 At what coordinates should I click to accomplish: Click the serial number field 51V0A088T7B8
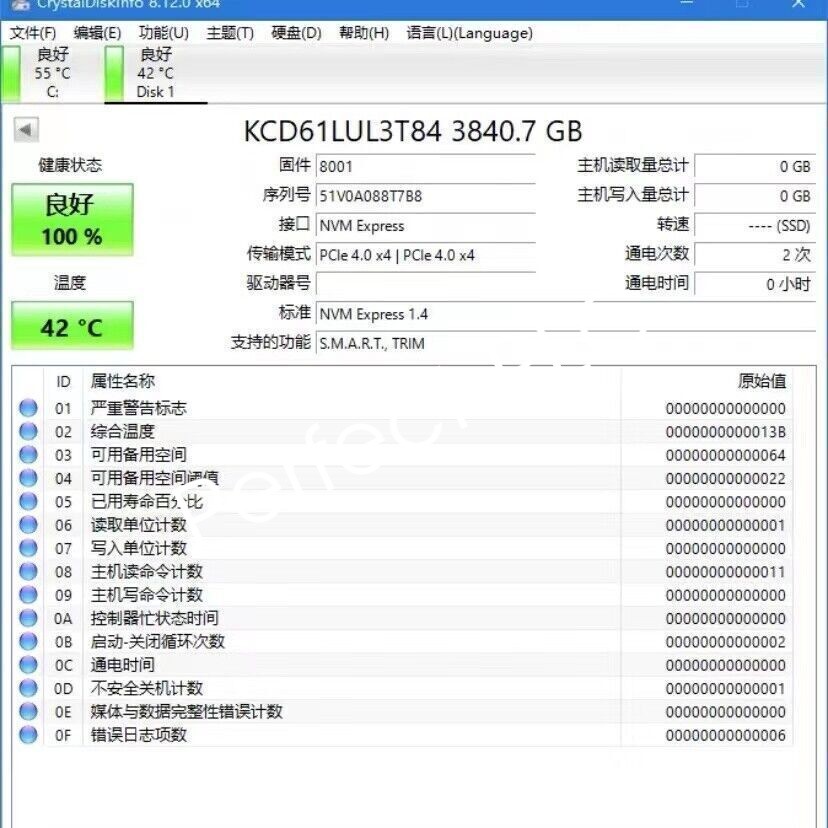(x=426, y=196)
